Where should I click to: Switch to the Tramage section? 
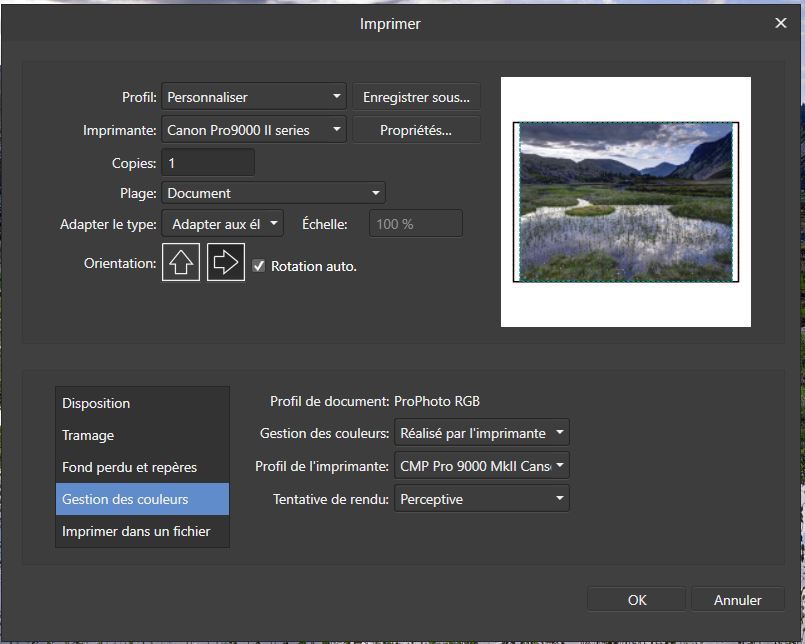tap(142, 435)
